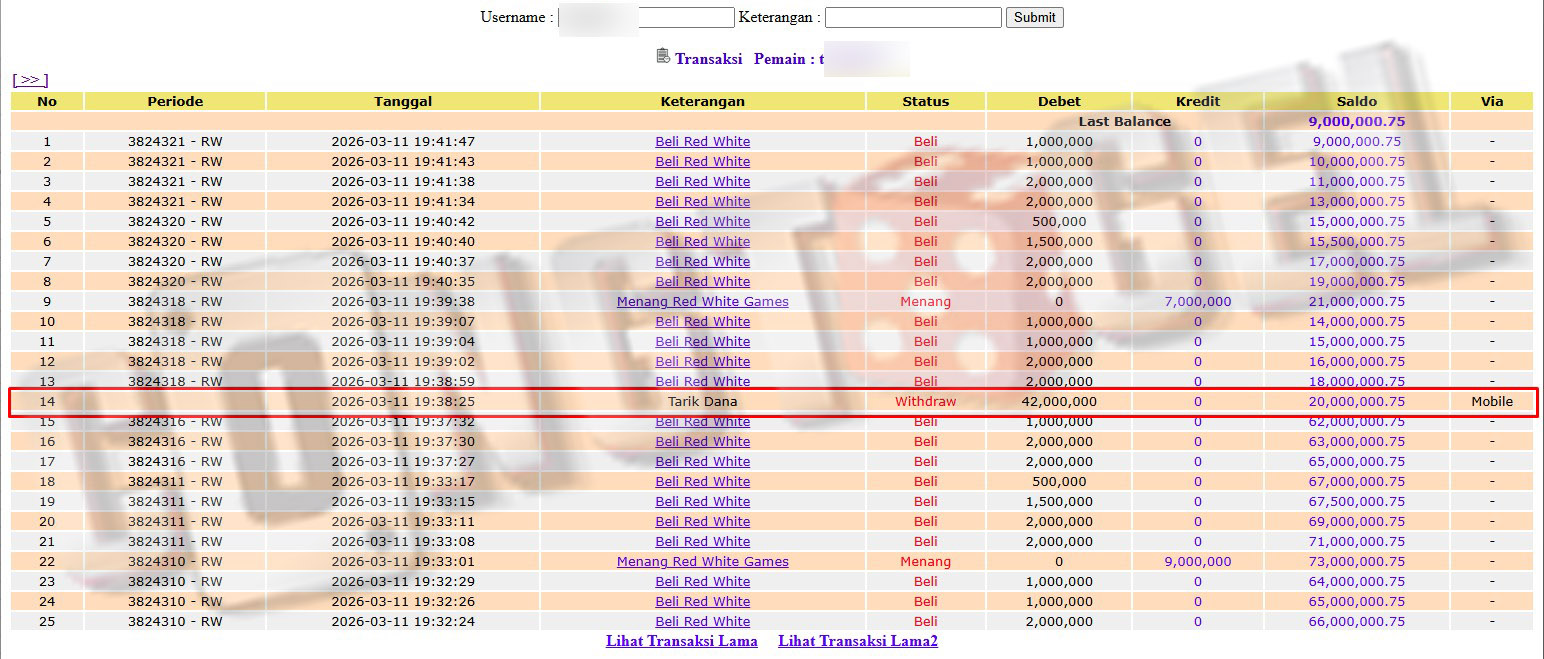
Task: Open Beli Red White link in row 13
Action: (702, 381)
